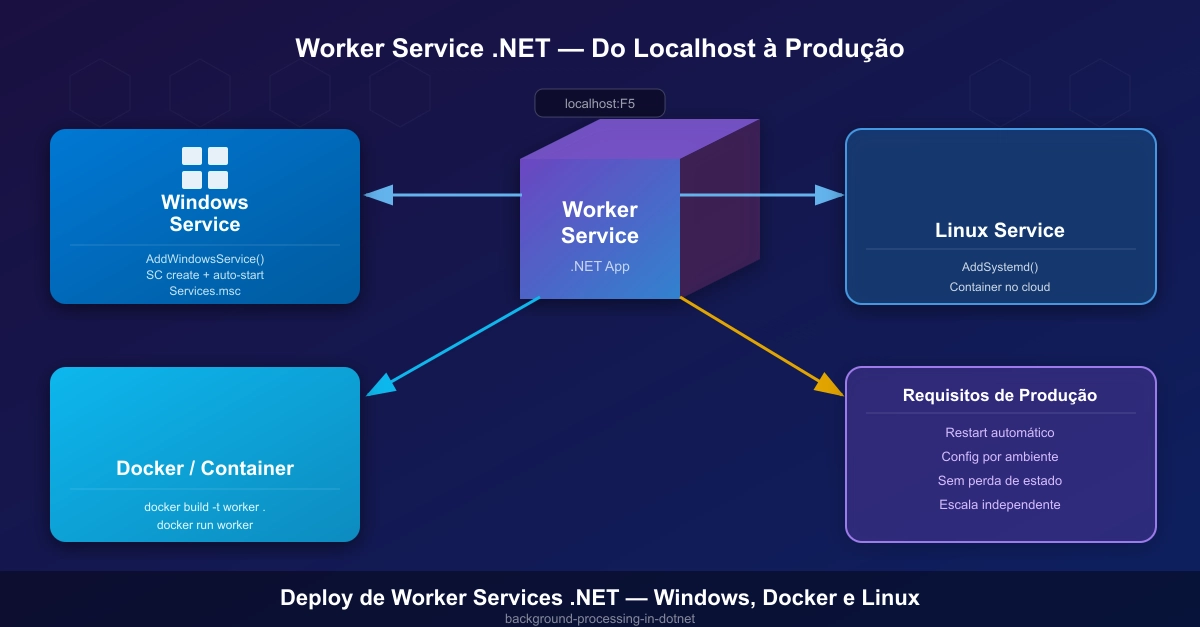The image size is (1200, 627).
Task: Click the 'Windows Service' heading
Action: coord(205,214)
